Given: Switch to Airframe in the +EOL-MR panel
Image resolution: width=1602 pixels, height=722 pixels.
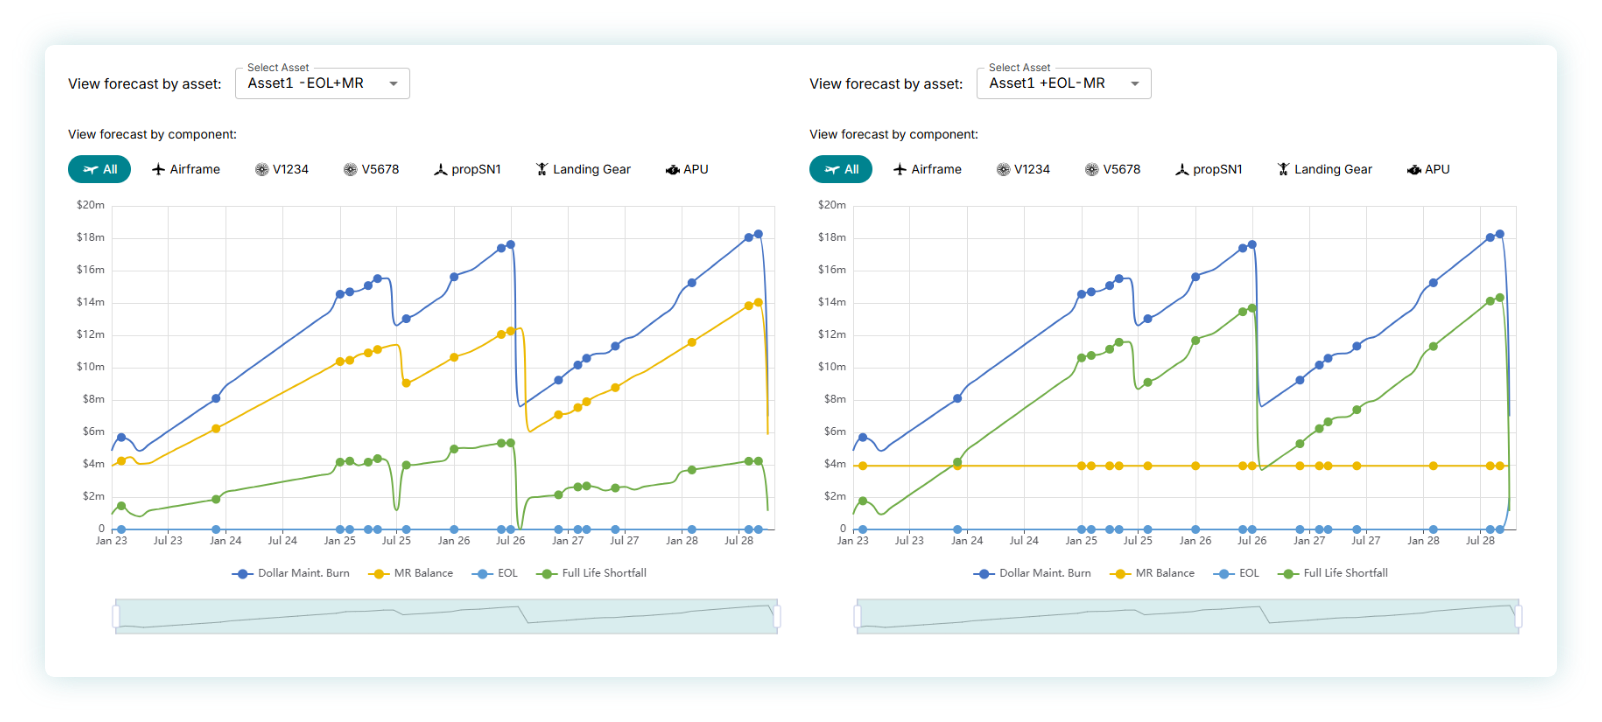Looking at the screenshot, I should coord(927,169).
